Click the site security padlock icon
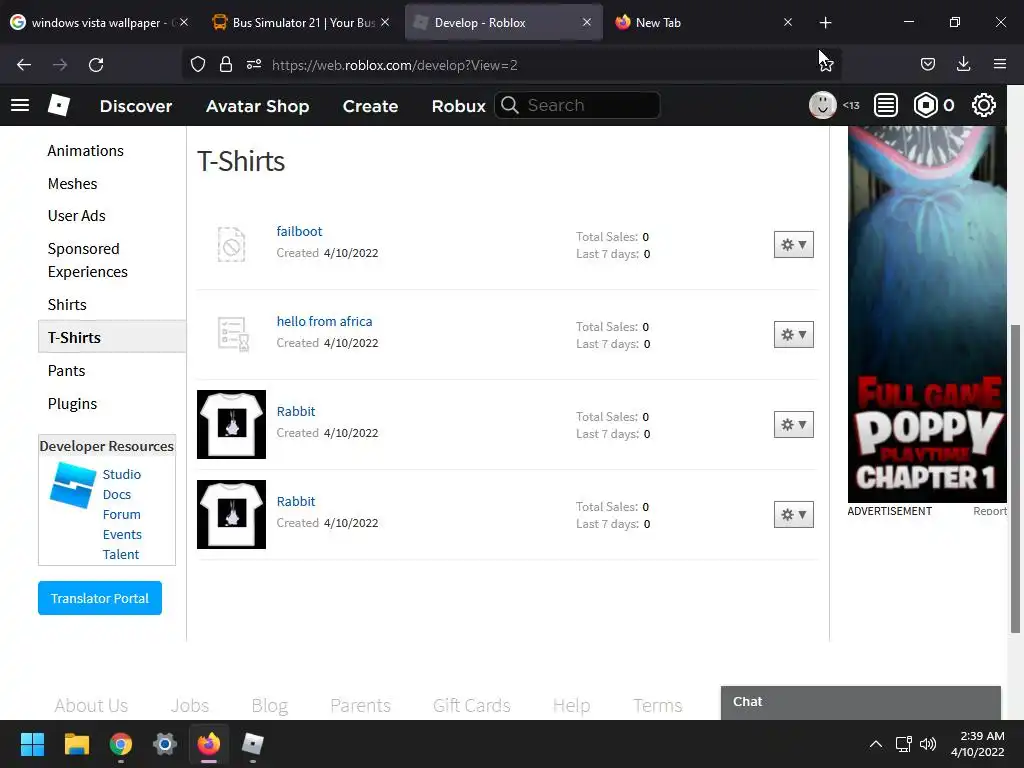The image size is (1024, 768). tap(226, 65)
